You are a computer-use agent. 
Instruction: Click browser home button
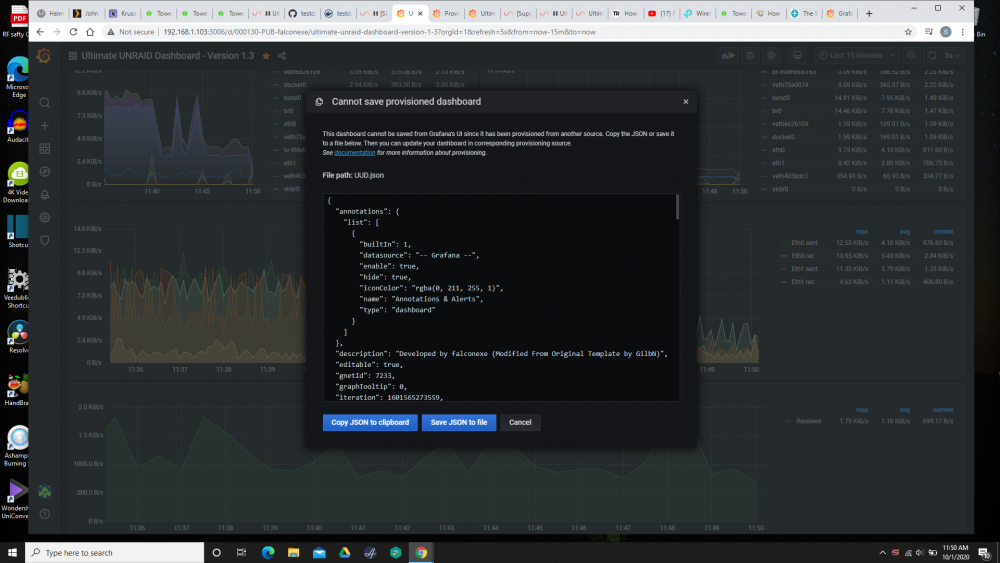coord(90,32)
